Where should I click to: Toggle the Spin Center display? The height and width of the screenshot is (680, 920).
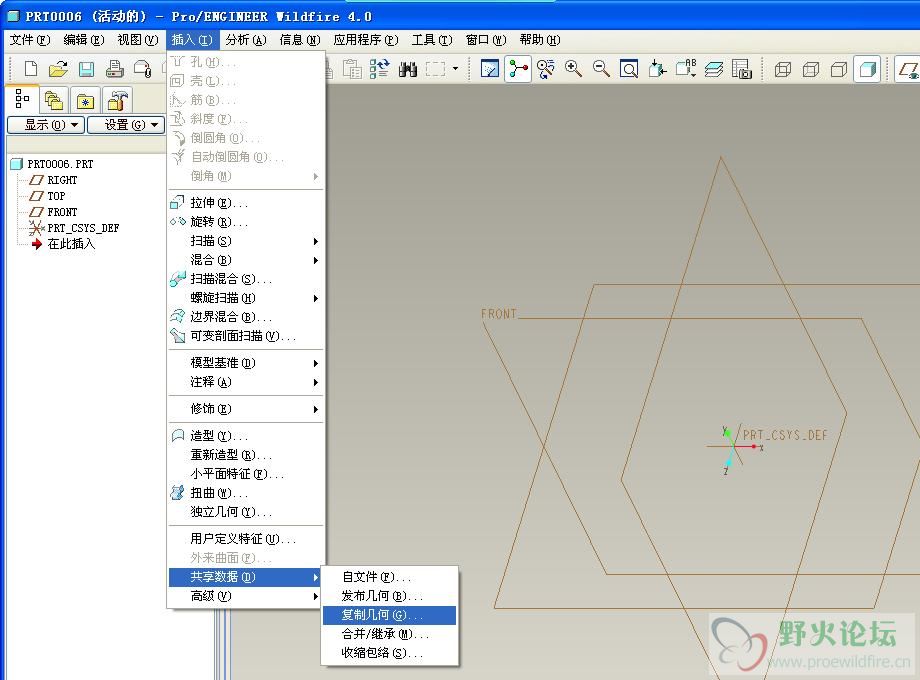pyautogui.click(x=518, y=69)
